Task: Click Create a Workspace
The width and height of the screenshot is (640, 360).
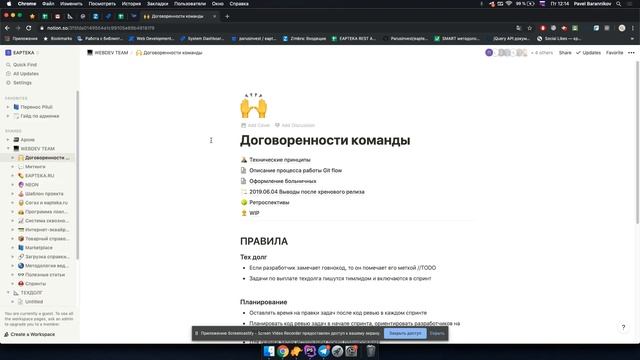Action: tap(32, 334)
